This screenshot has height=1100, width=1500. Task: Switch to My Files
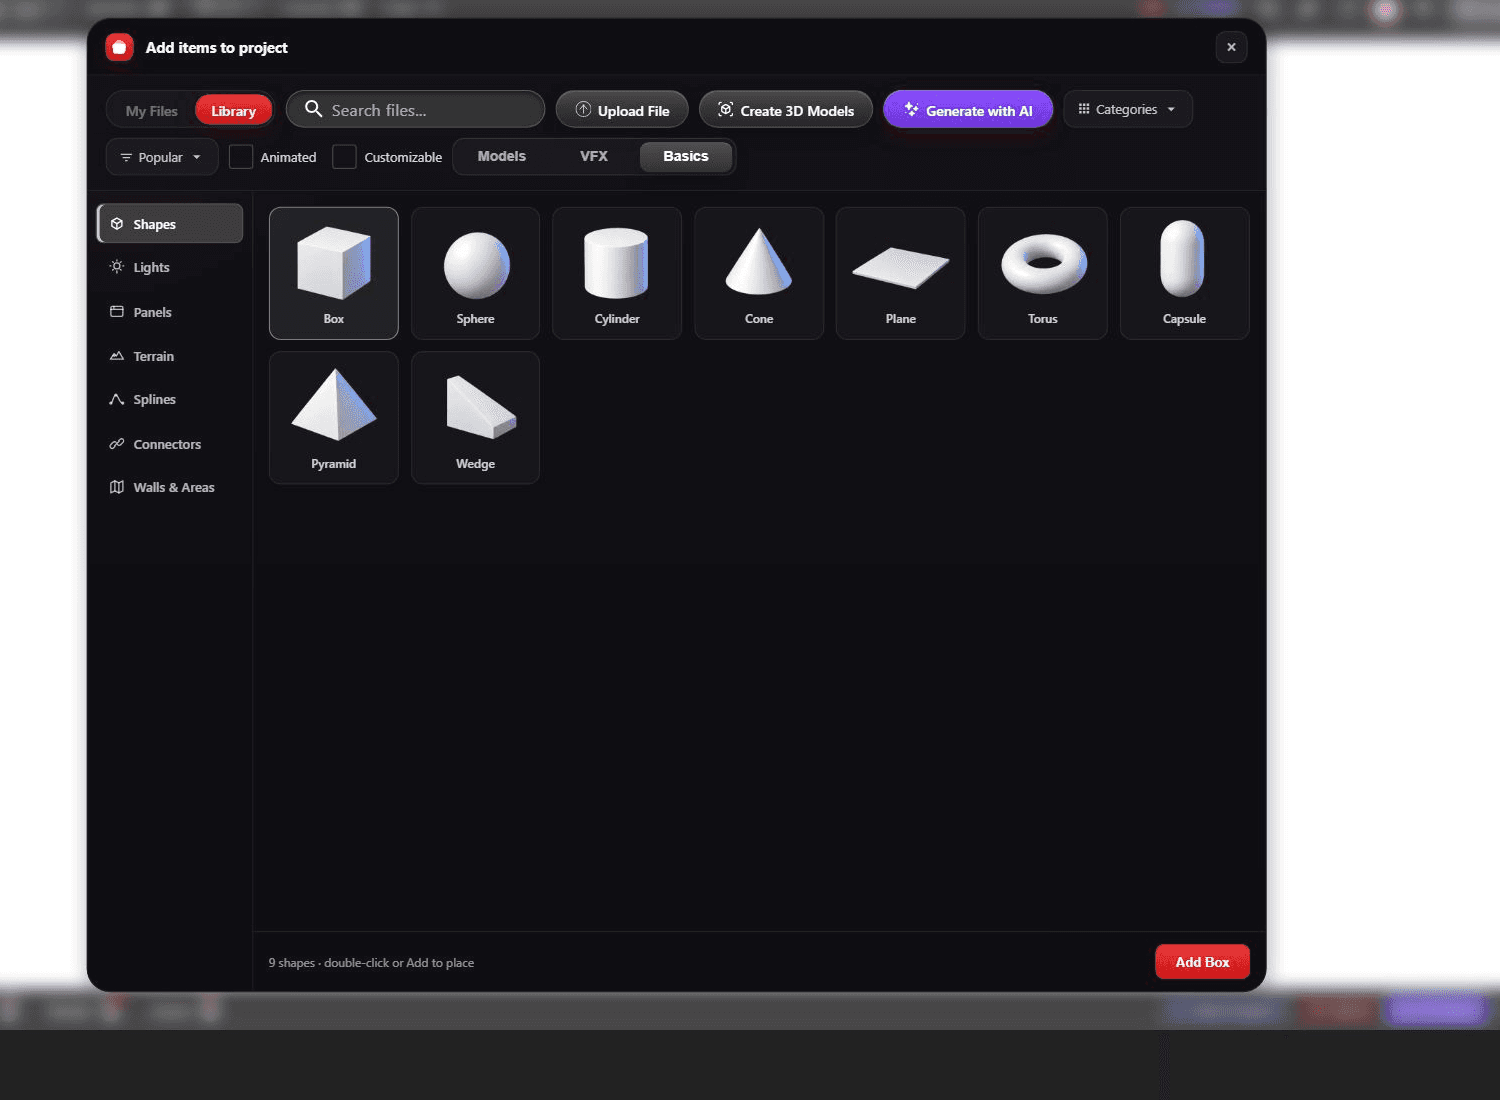coord(152,111)
